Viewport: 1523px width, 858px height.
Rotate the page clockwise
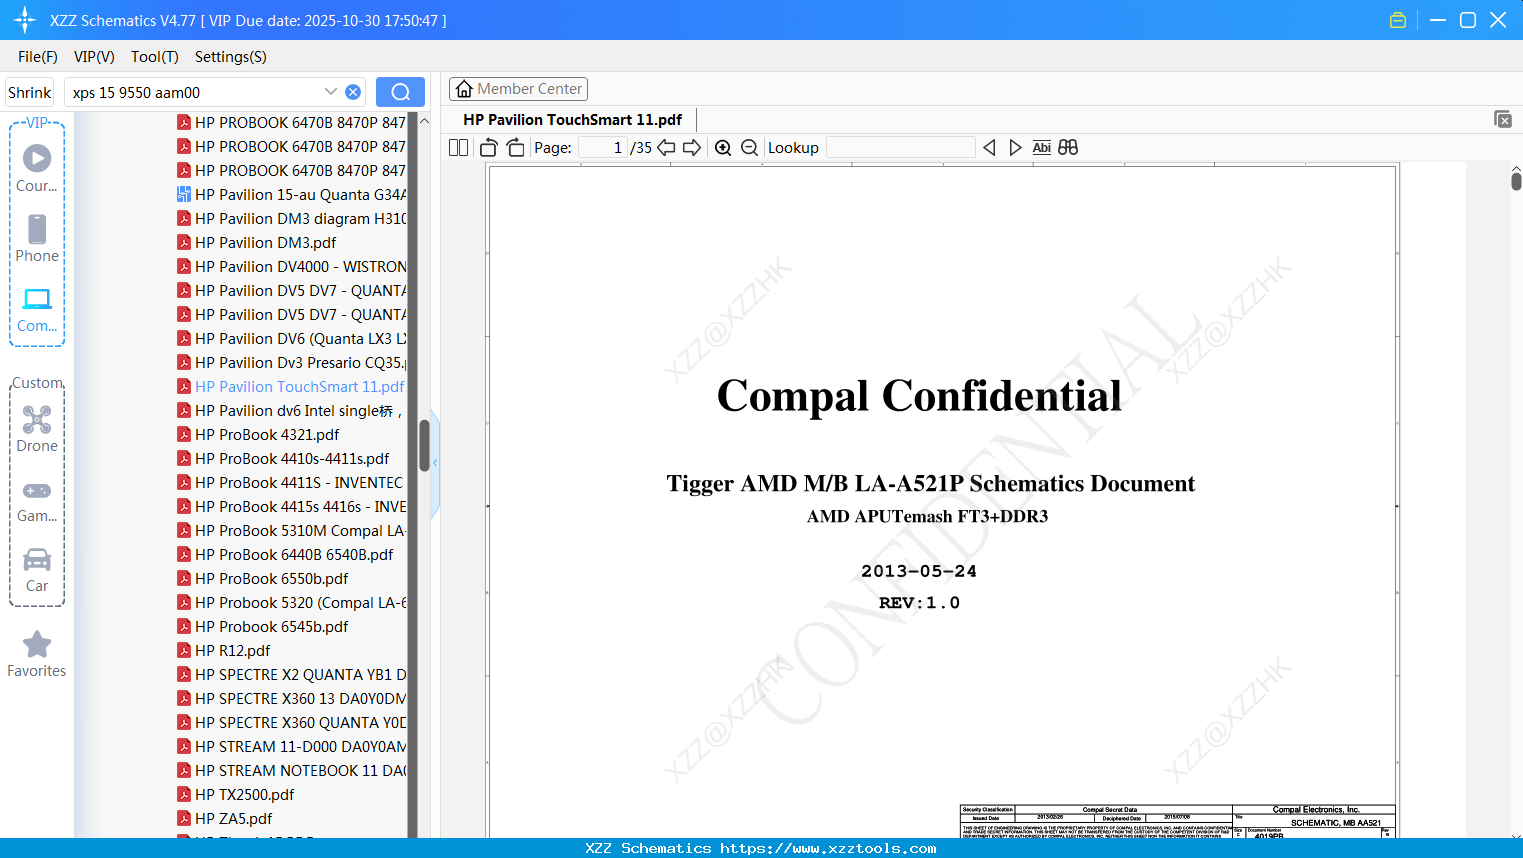click(x=516, y=148)
